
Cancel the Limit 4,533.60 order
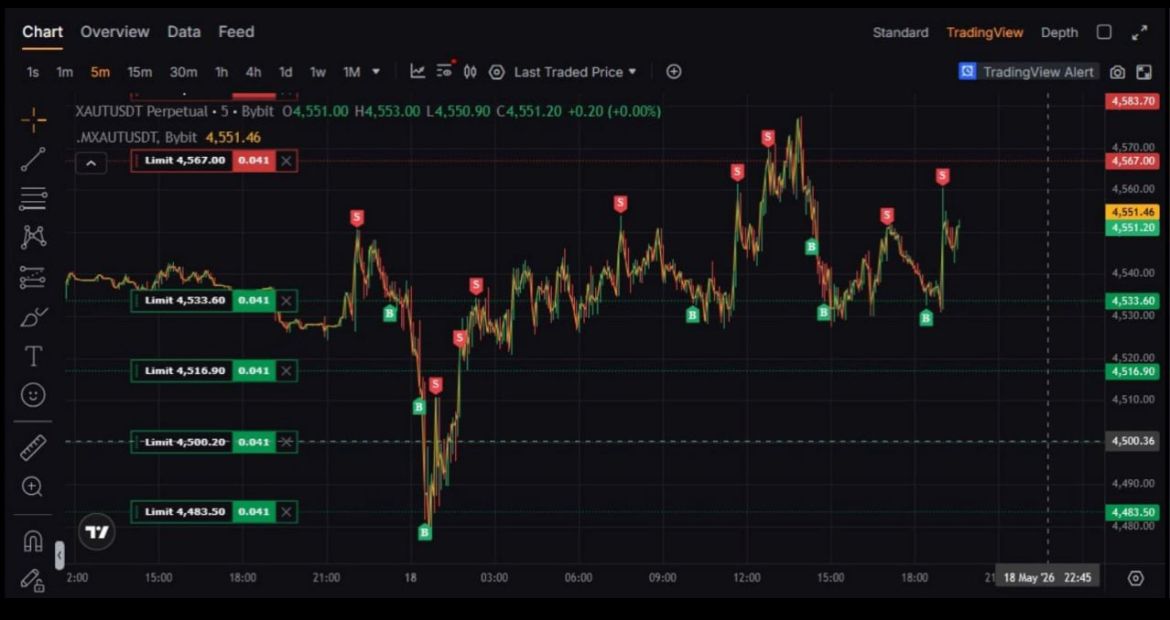pos(287,301)
